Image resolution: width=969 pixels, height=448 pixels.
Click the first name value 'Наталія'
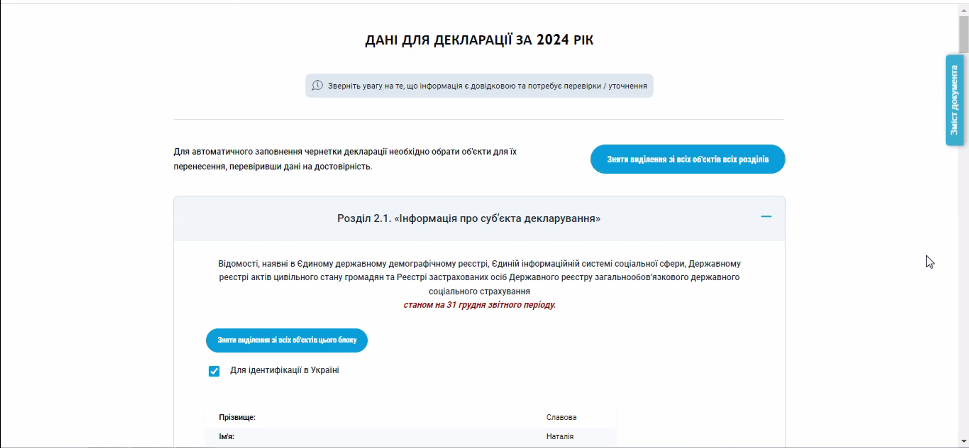click(x=560, y=437)
